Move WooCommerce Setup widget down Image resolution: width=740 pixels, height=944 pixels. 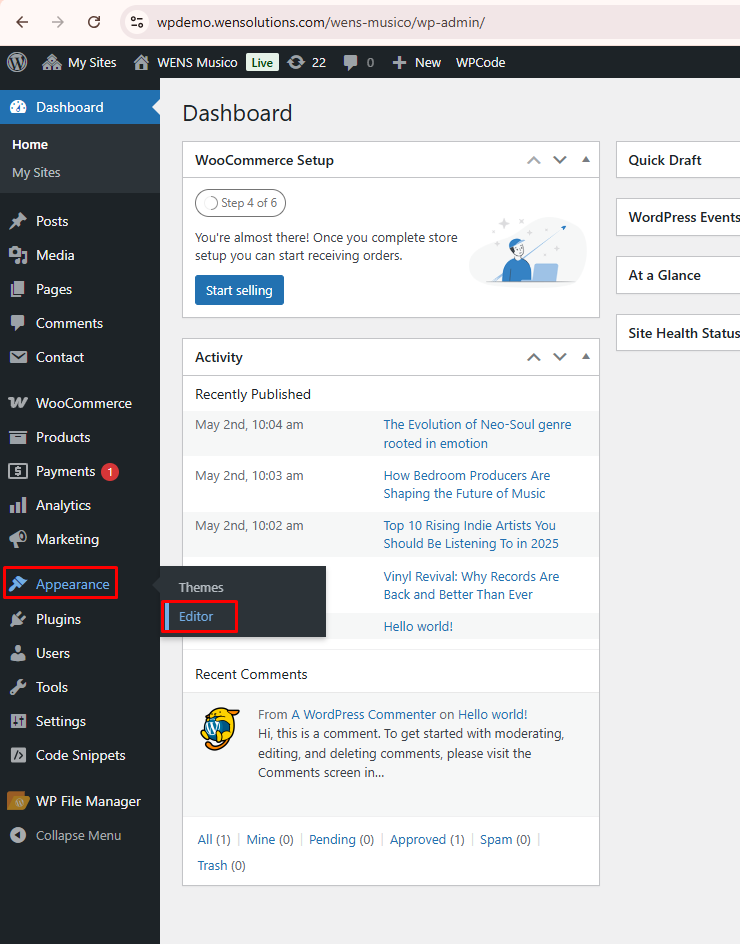coord(560,160)
